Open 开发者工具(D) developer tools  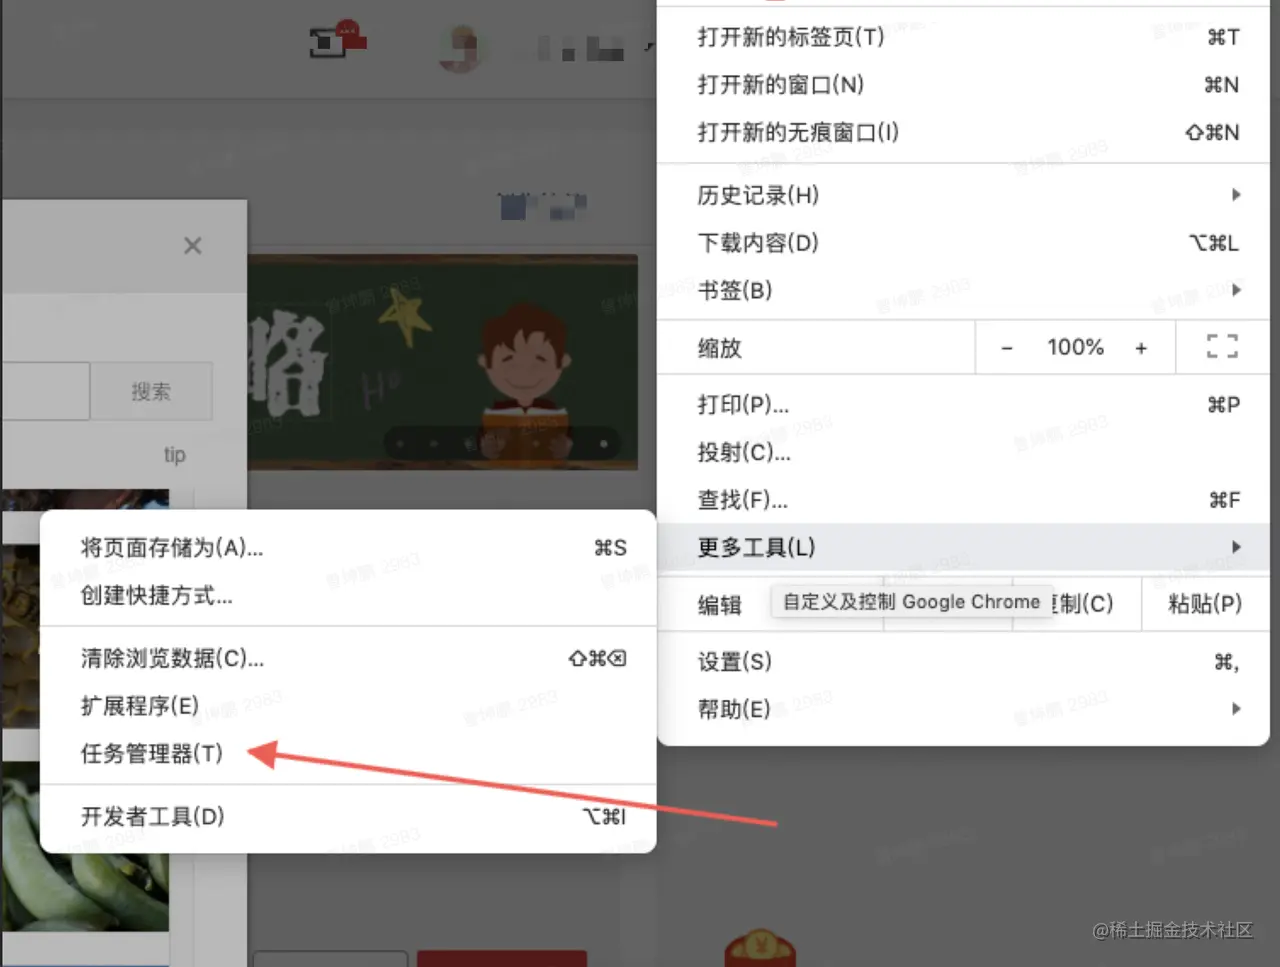[x=348, y=817]
